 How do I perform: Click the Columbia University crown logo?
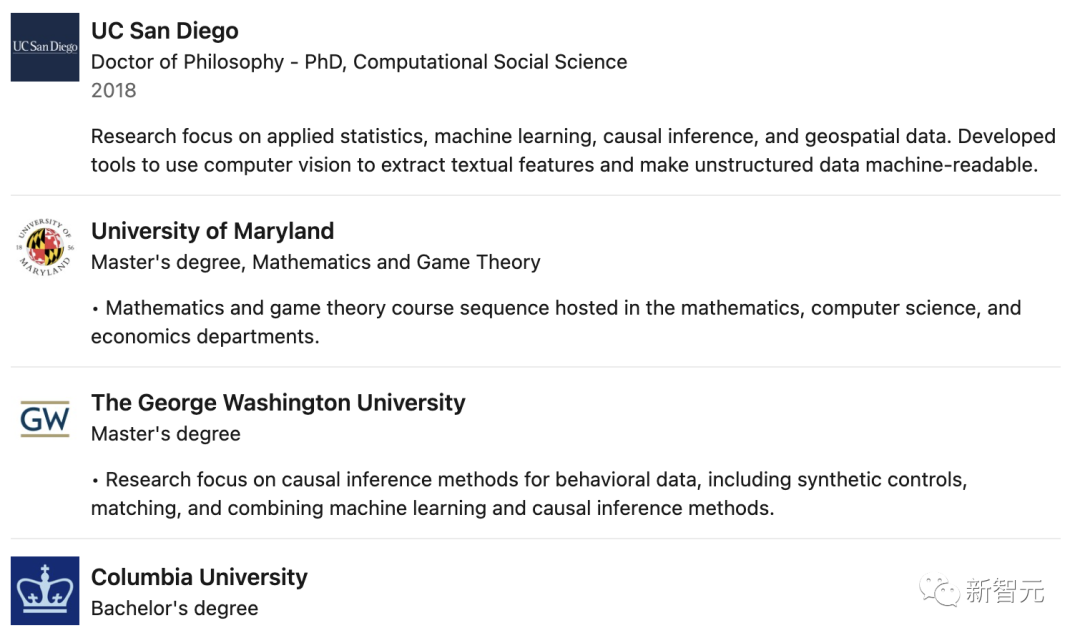[x=45, y=591]
